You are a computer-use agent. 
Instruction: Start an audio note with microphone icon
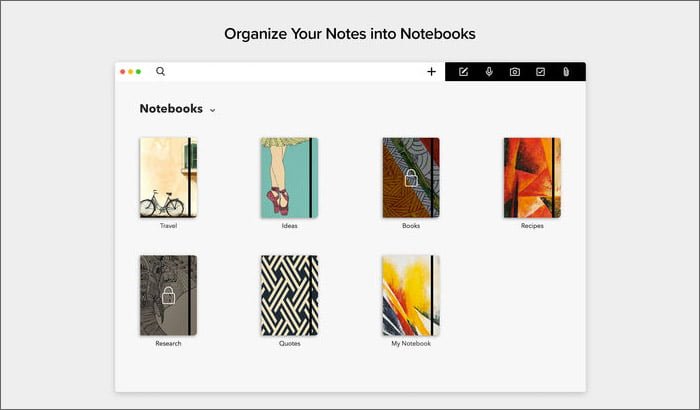(x=489, y=71)
